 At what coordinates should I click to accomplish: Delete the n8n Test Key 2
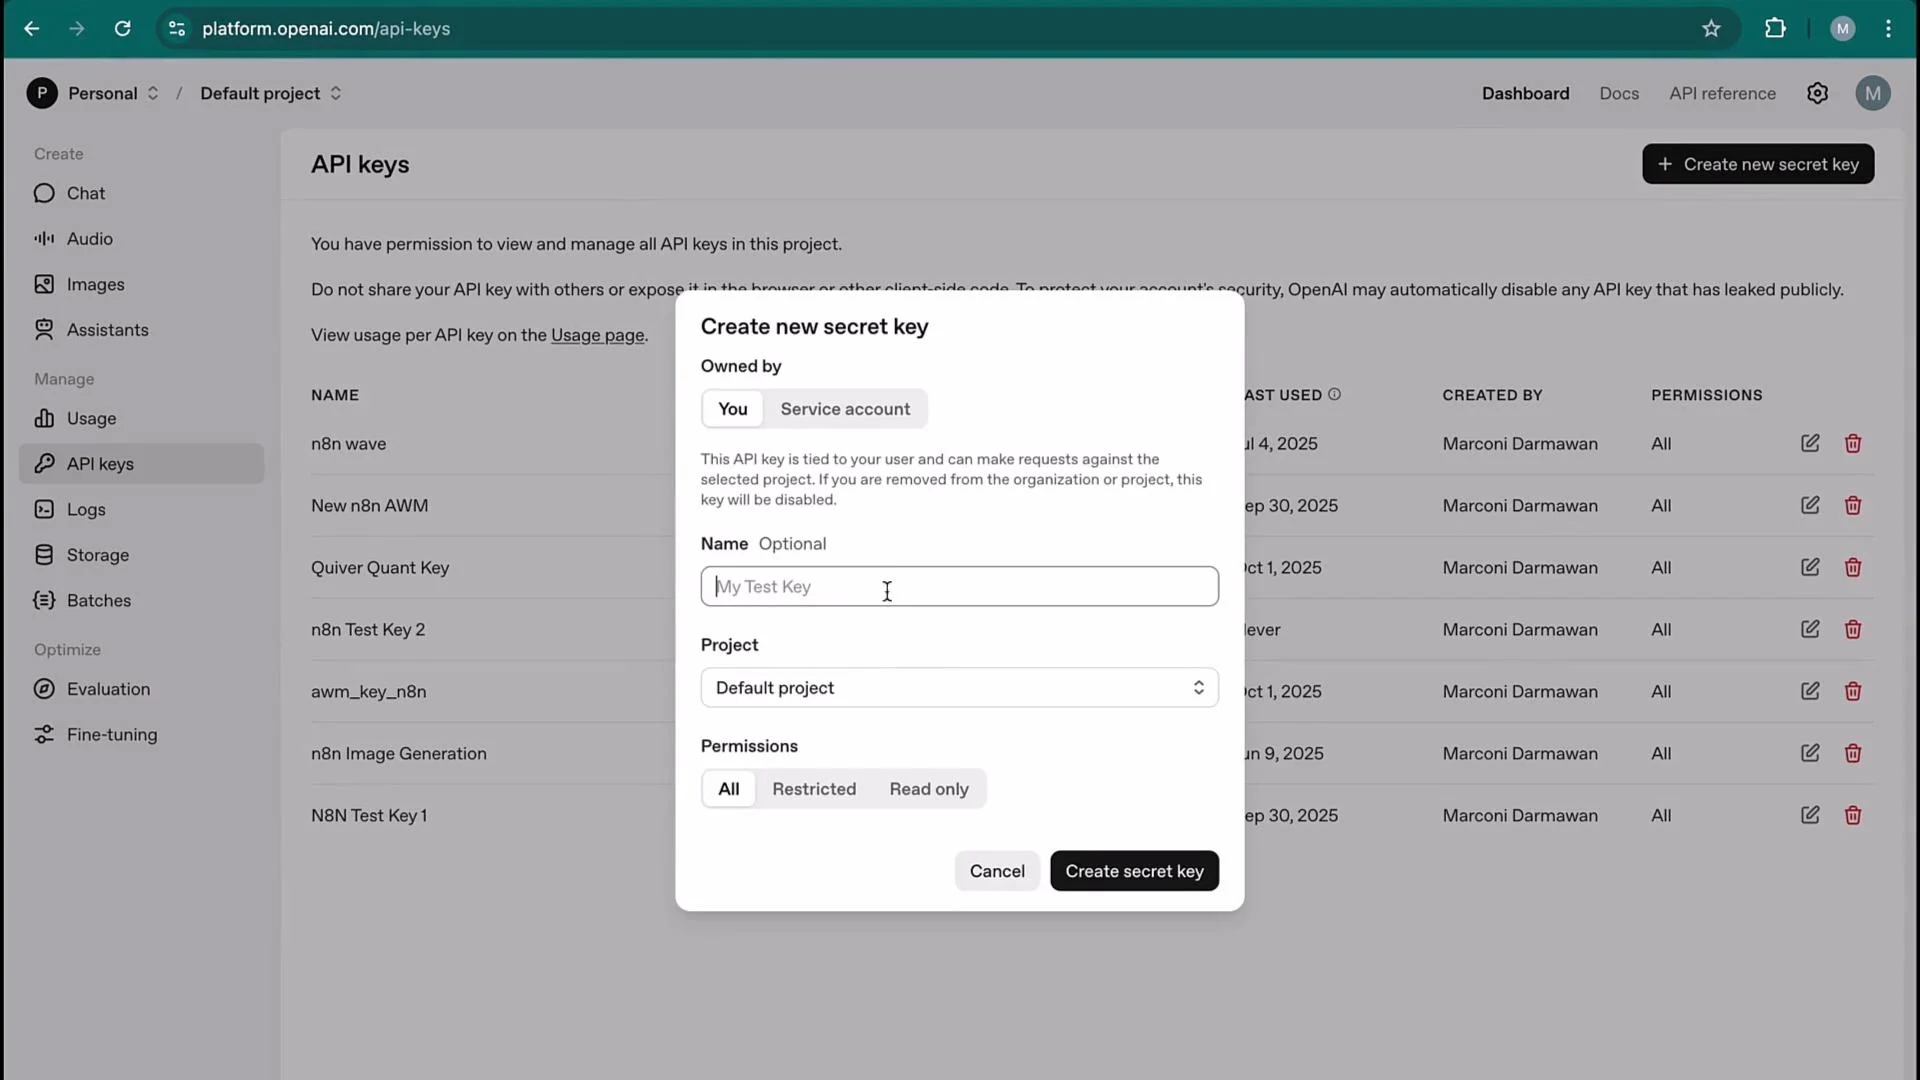(x=1853, y=629)
